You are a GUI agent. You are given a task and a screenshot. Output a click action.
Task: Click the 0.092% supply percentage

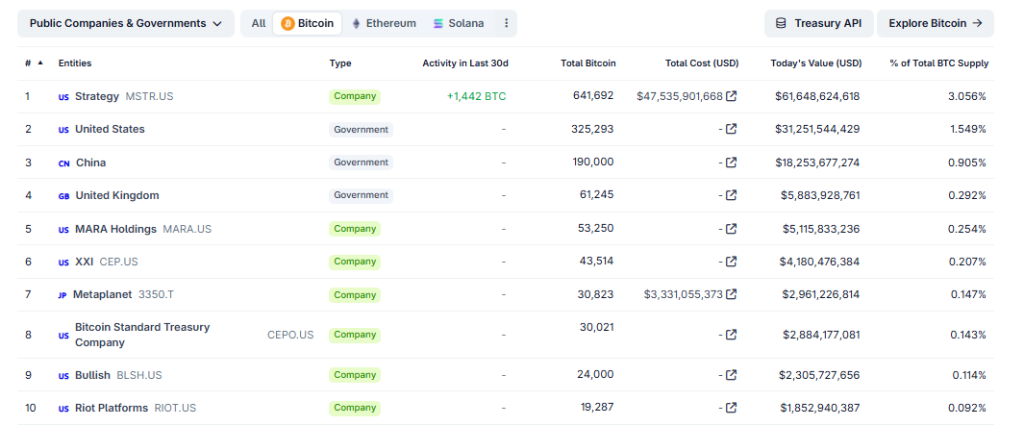[x=967, y=408]
